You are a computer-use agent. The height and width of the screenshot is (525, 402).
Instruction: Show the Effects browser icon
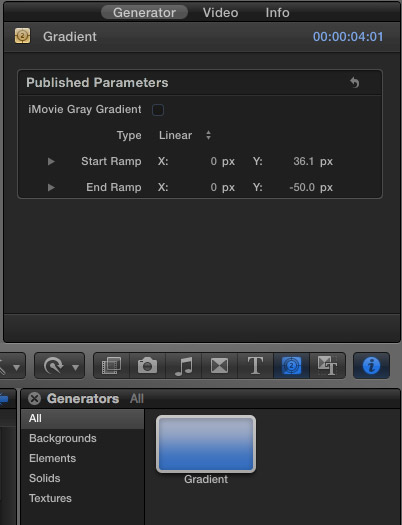click(111, 365)
